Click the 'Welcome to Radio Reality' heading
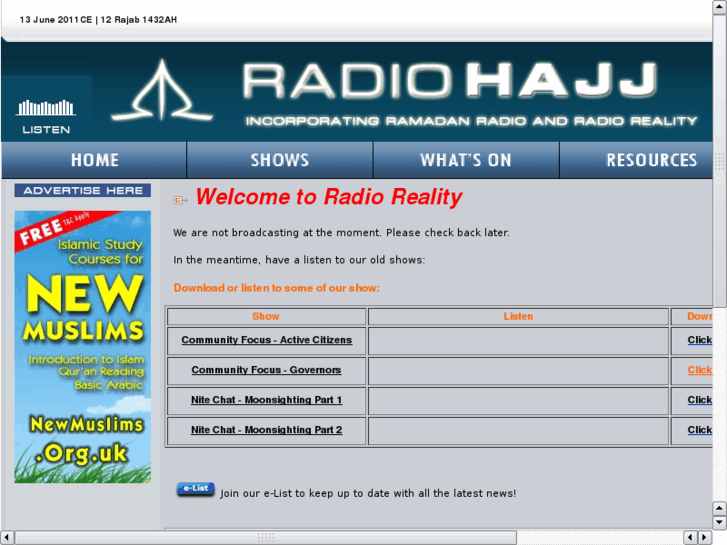 pos(328,197)
